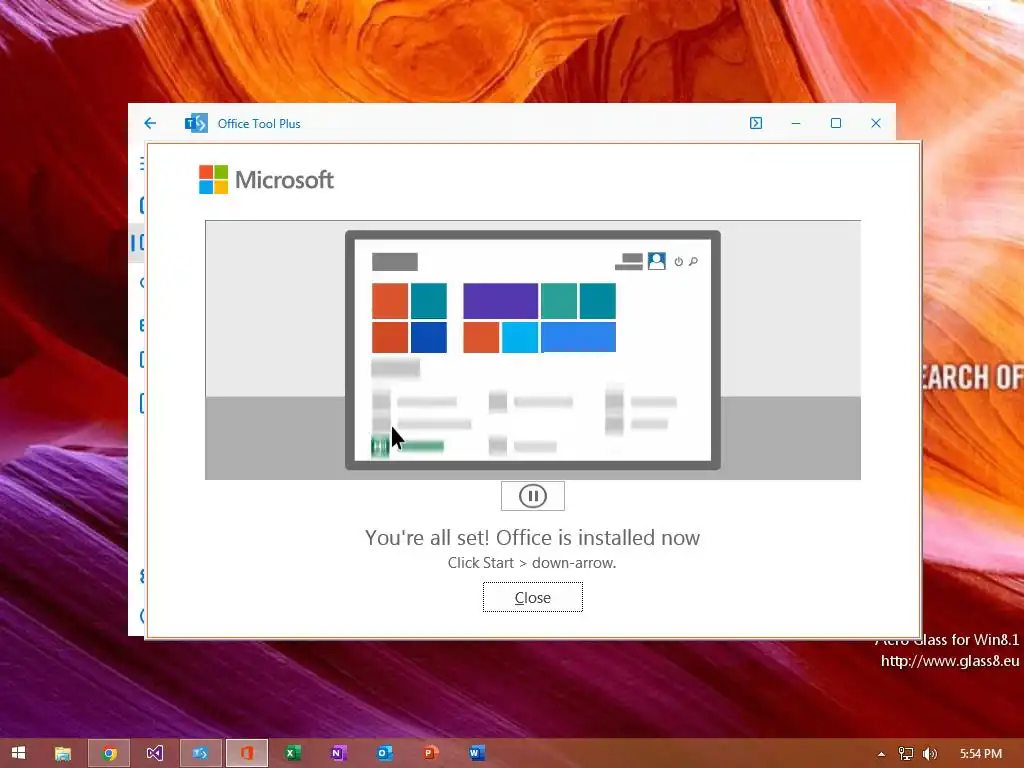Click "Click Start > down-arrow." text

[x=532, y=562]
